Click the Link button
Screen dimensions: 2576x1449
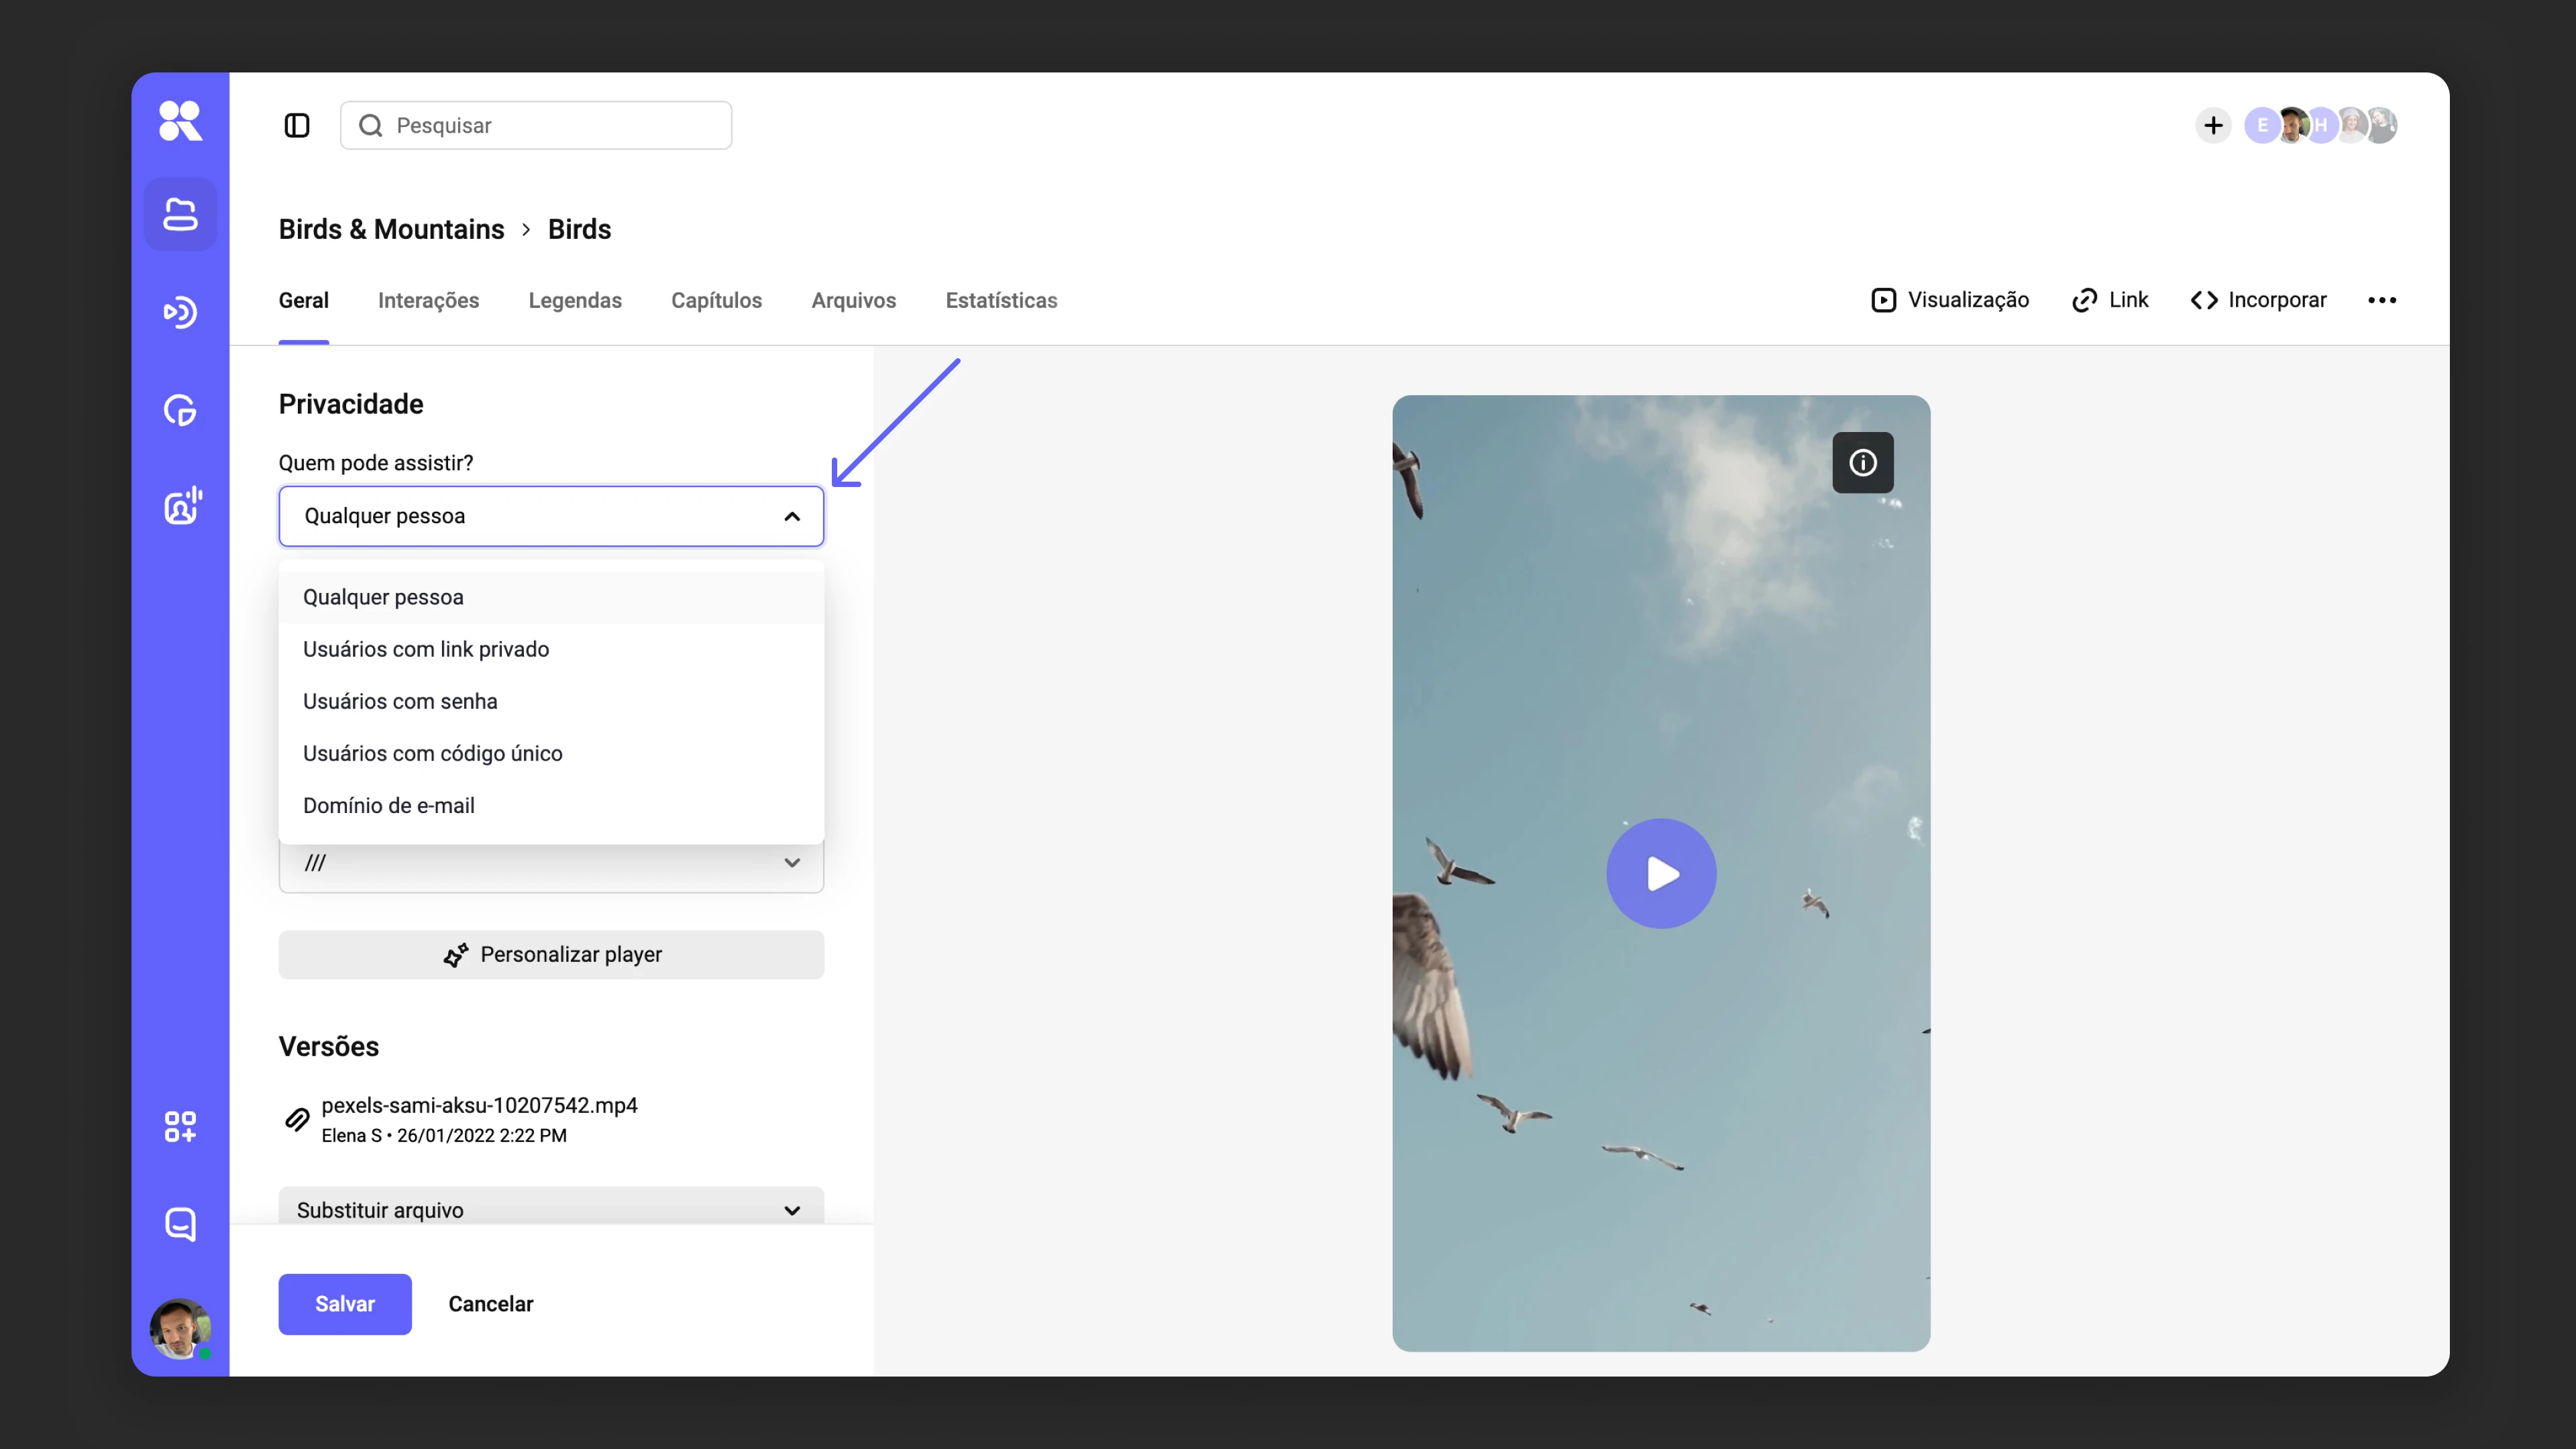click(2110, 300)
